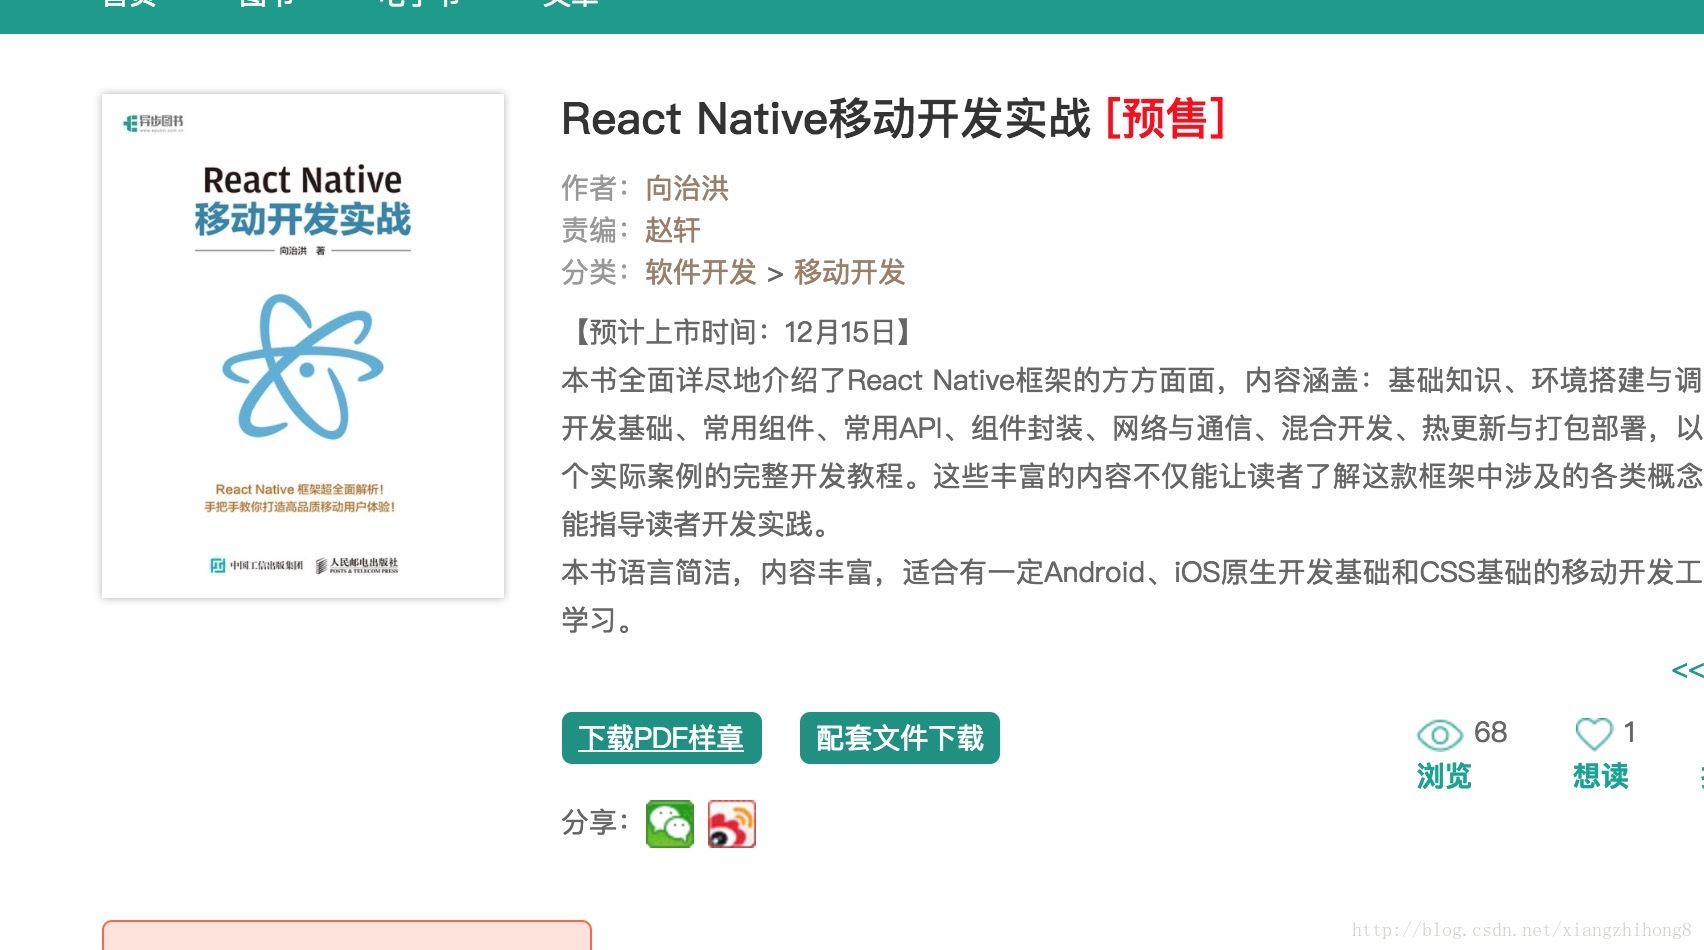Screen dimensions: 1704x950
Task: Click the want-to-read count 1
Action: 1630,733
